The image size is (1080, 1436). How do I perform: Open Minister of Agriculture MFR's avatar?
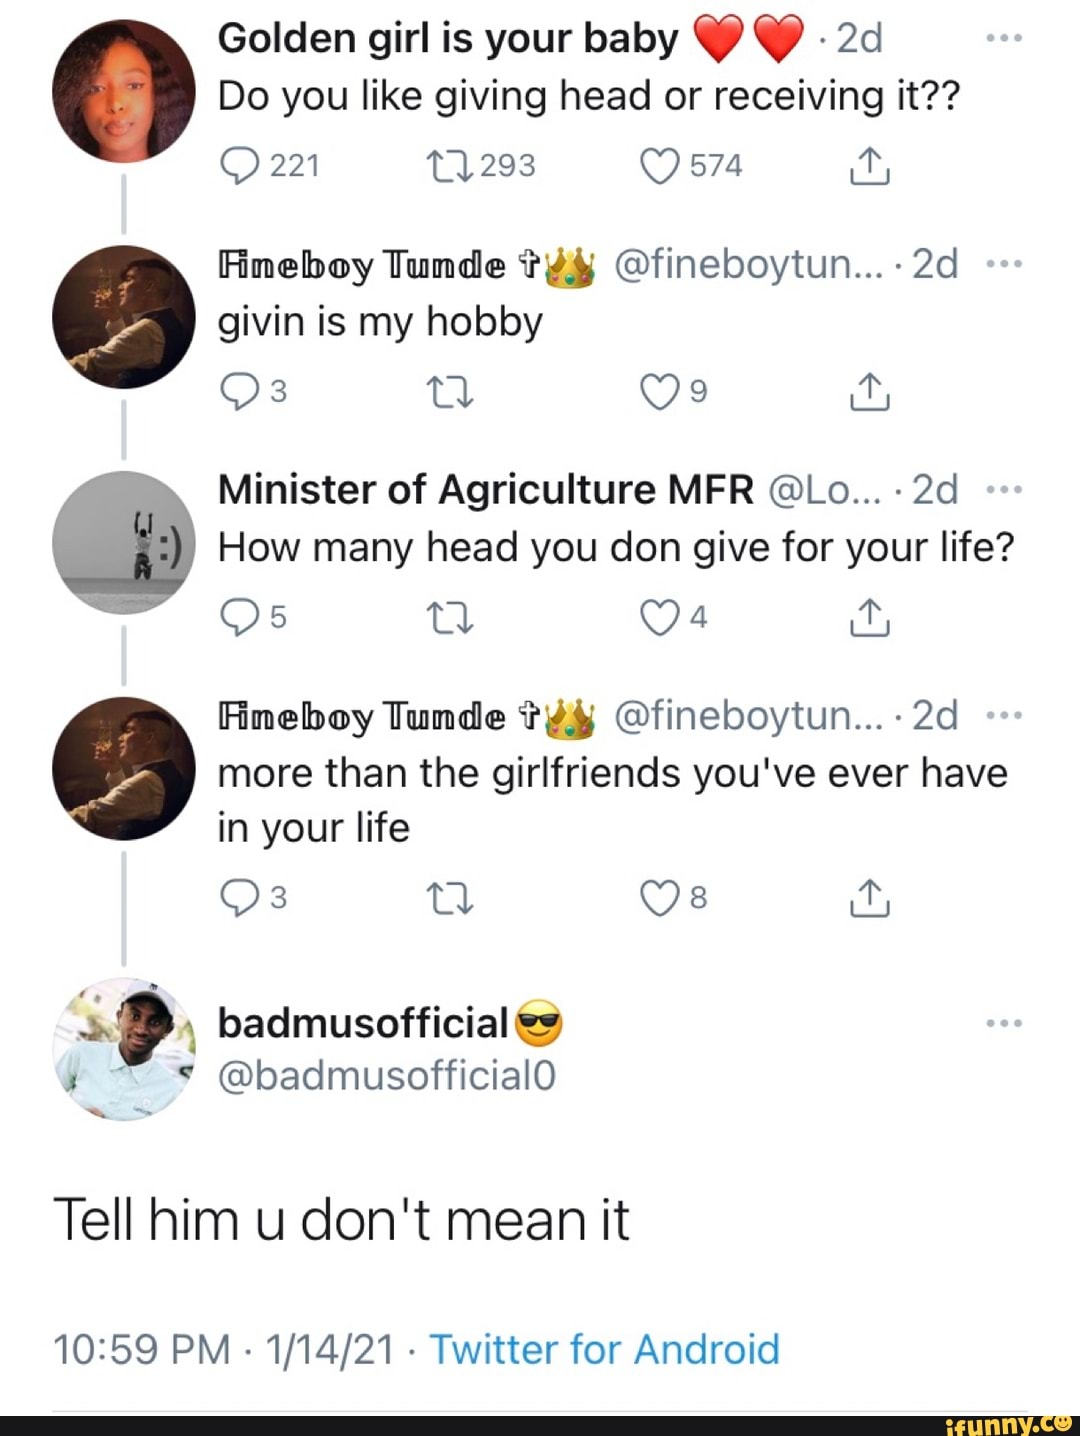coord(123,542)
